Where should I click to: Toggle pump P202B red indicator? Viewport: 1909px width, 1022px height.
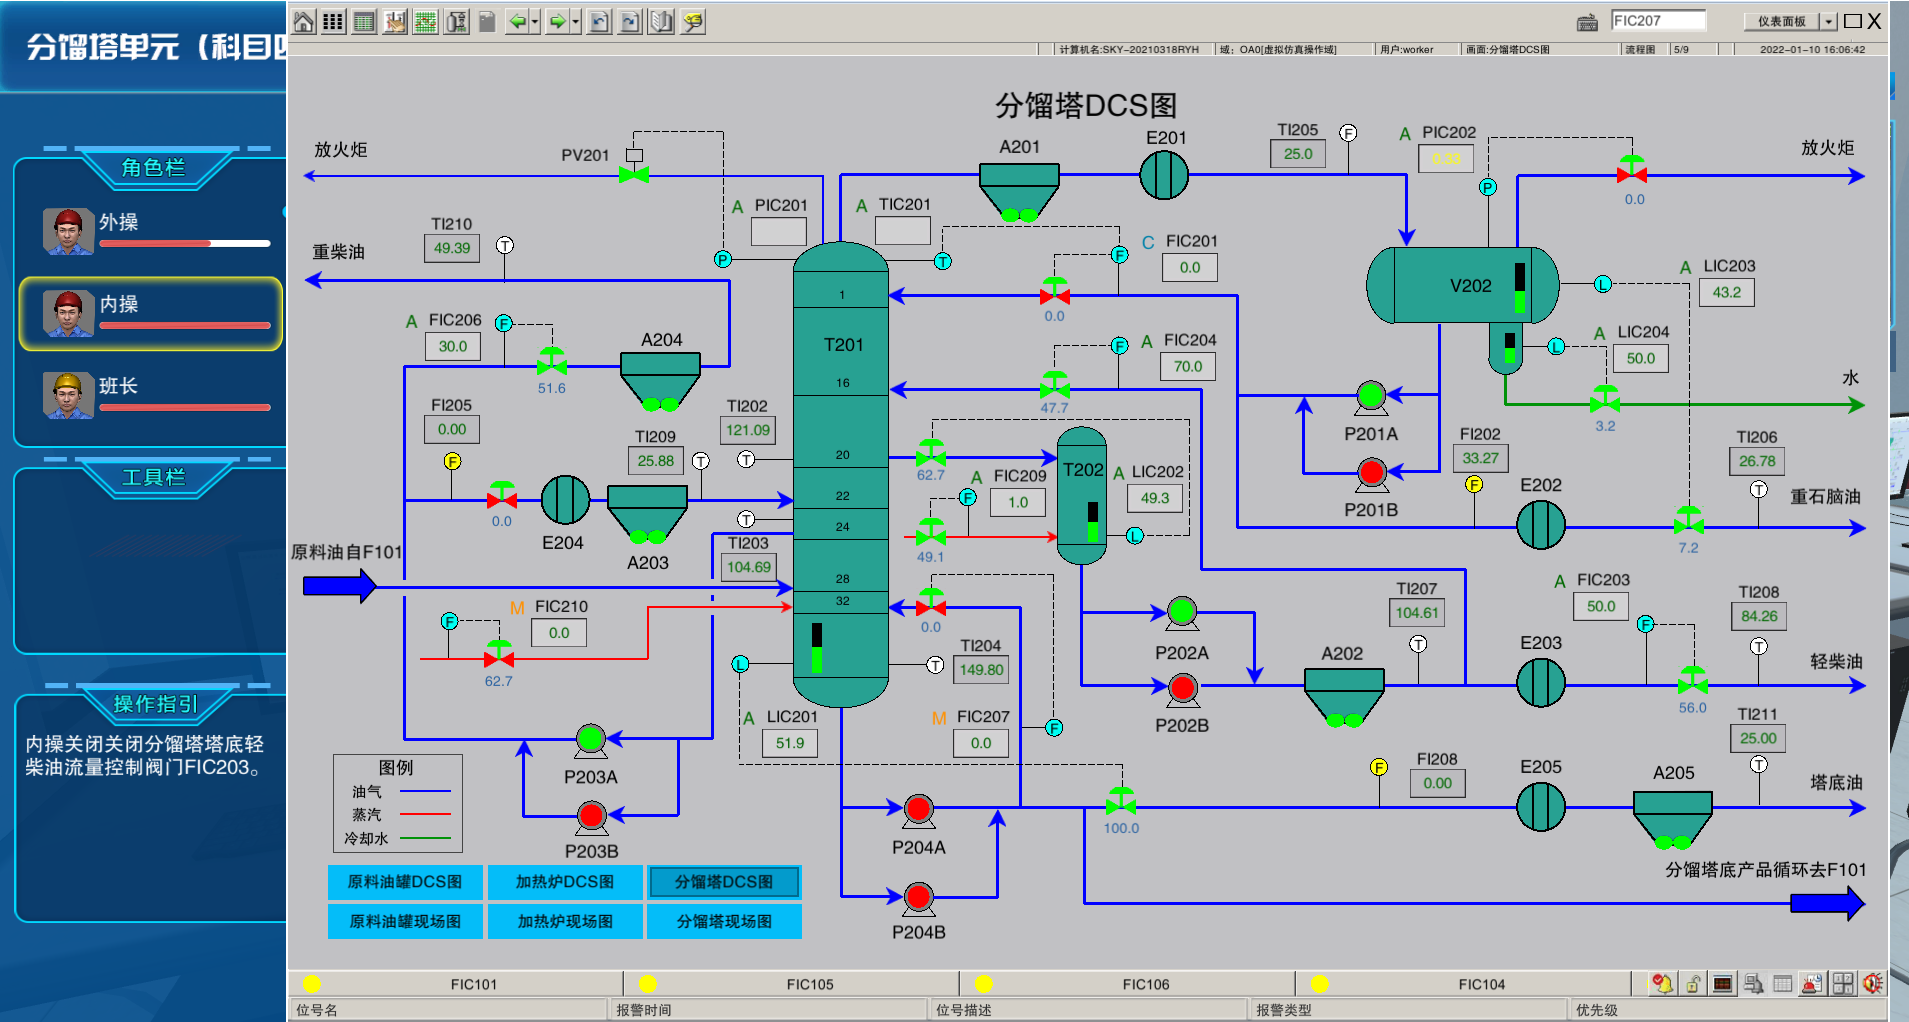1182,688
